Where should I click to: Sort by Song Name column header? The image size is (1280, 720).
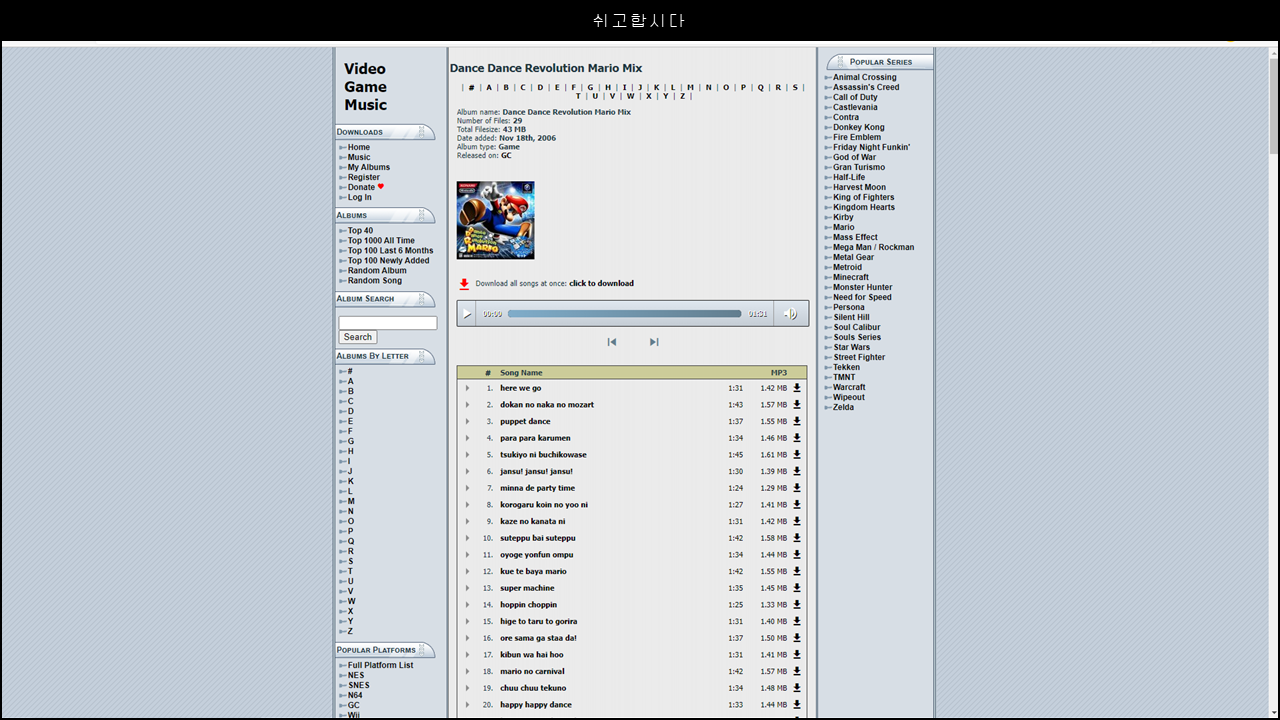(x=521, y=373)
